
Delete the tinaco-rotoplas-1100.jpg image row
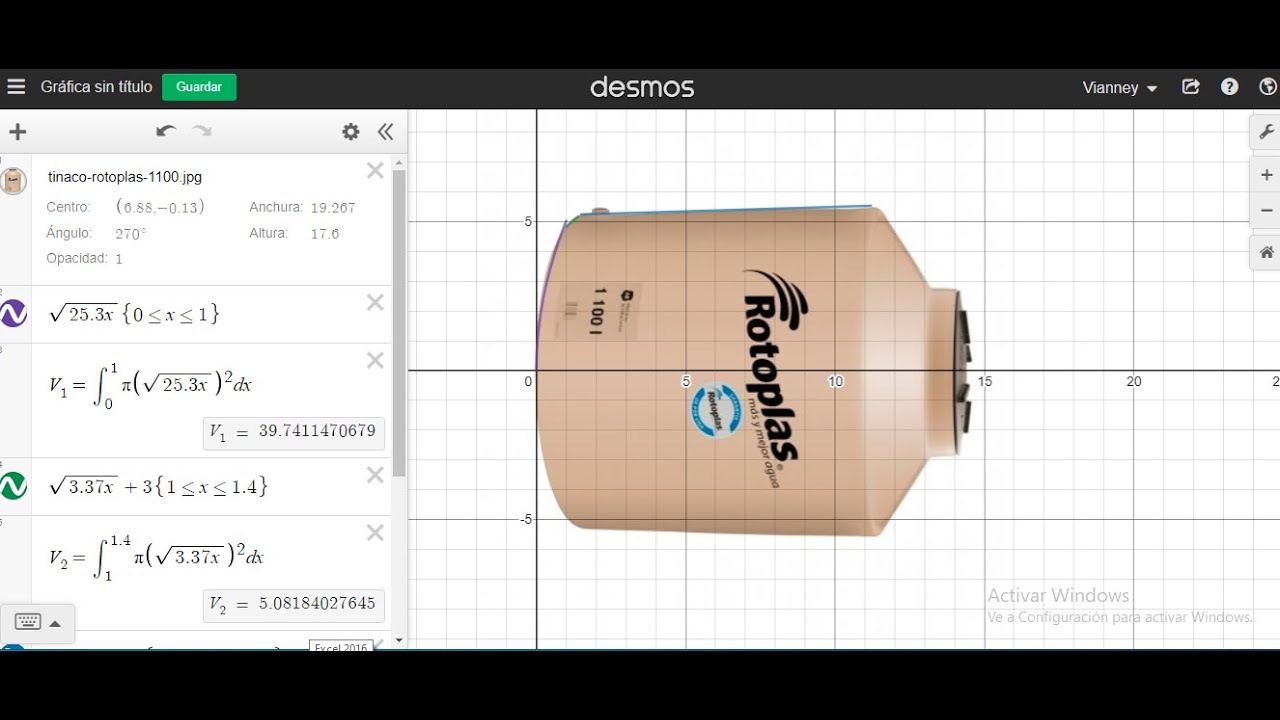click(x=375, y=171)
